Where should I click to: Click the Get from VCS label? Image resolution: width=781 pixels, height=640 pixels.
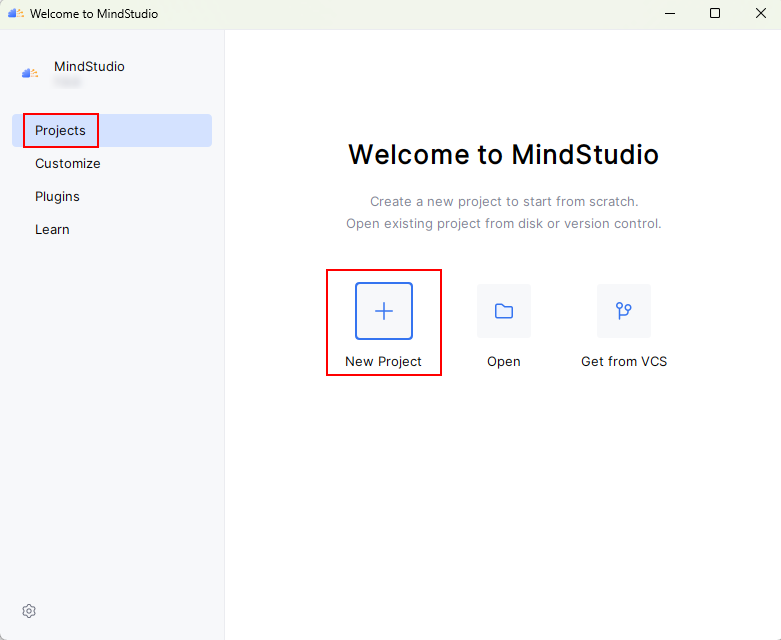624,361
